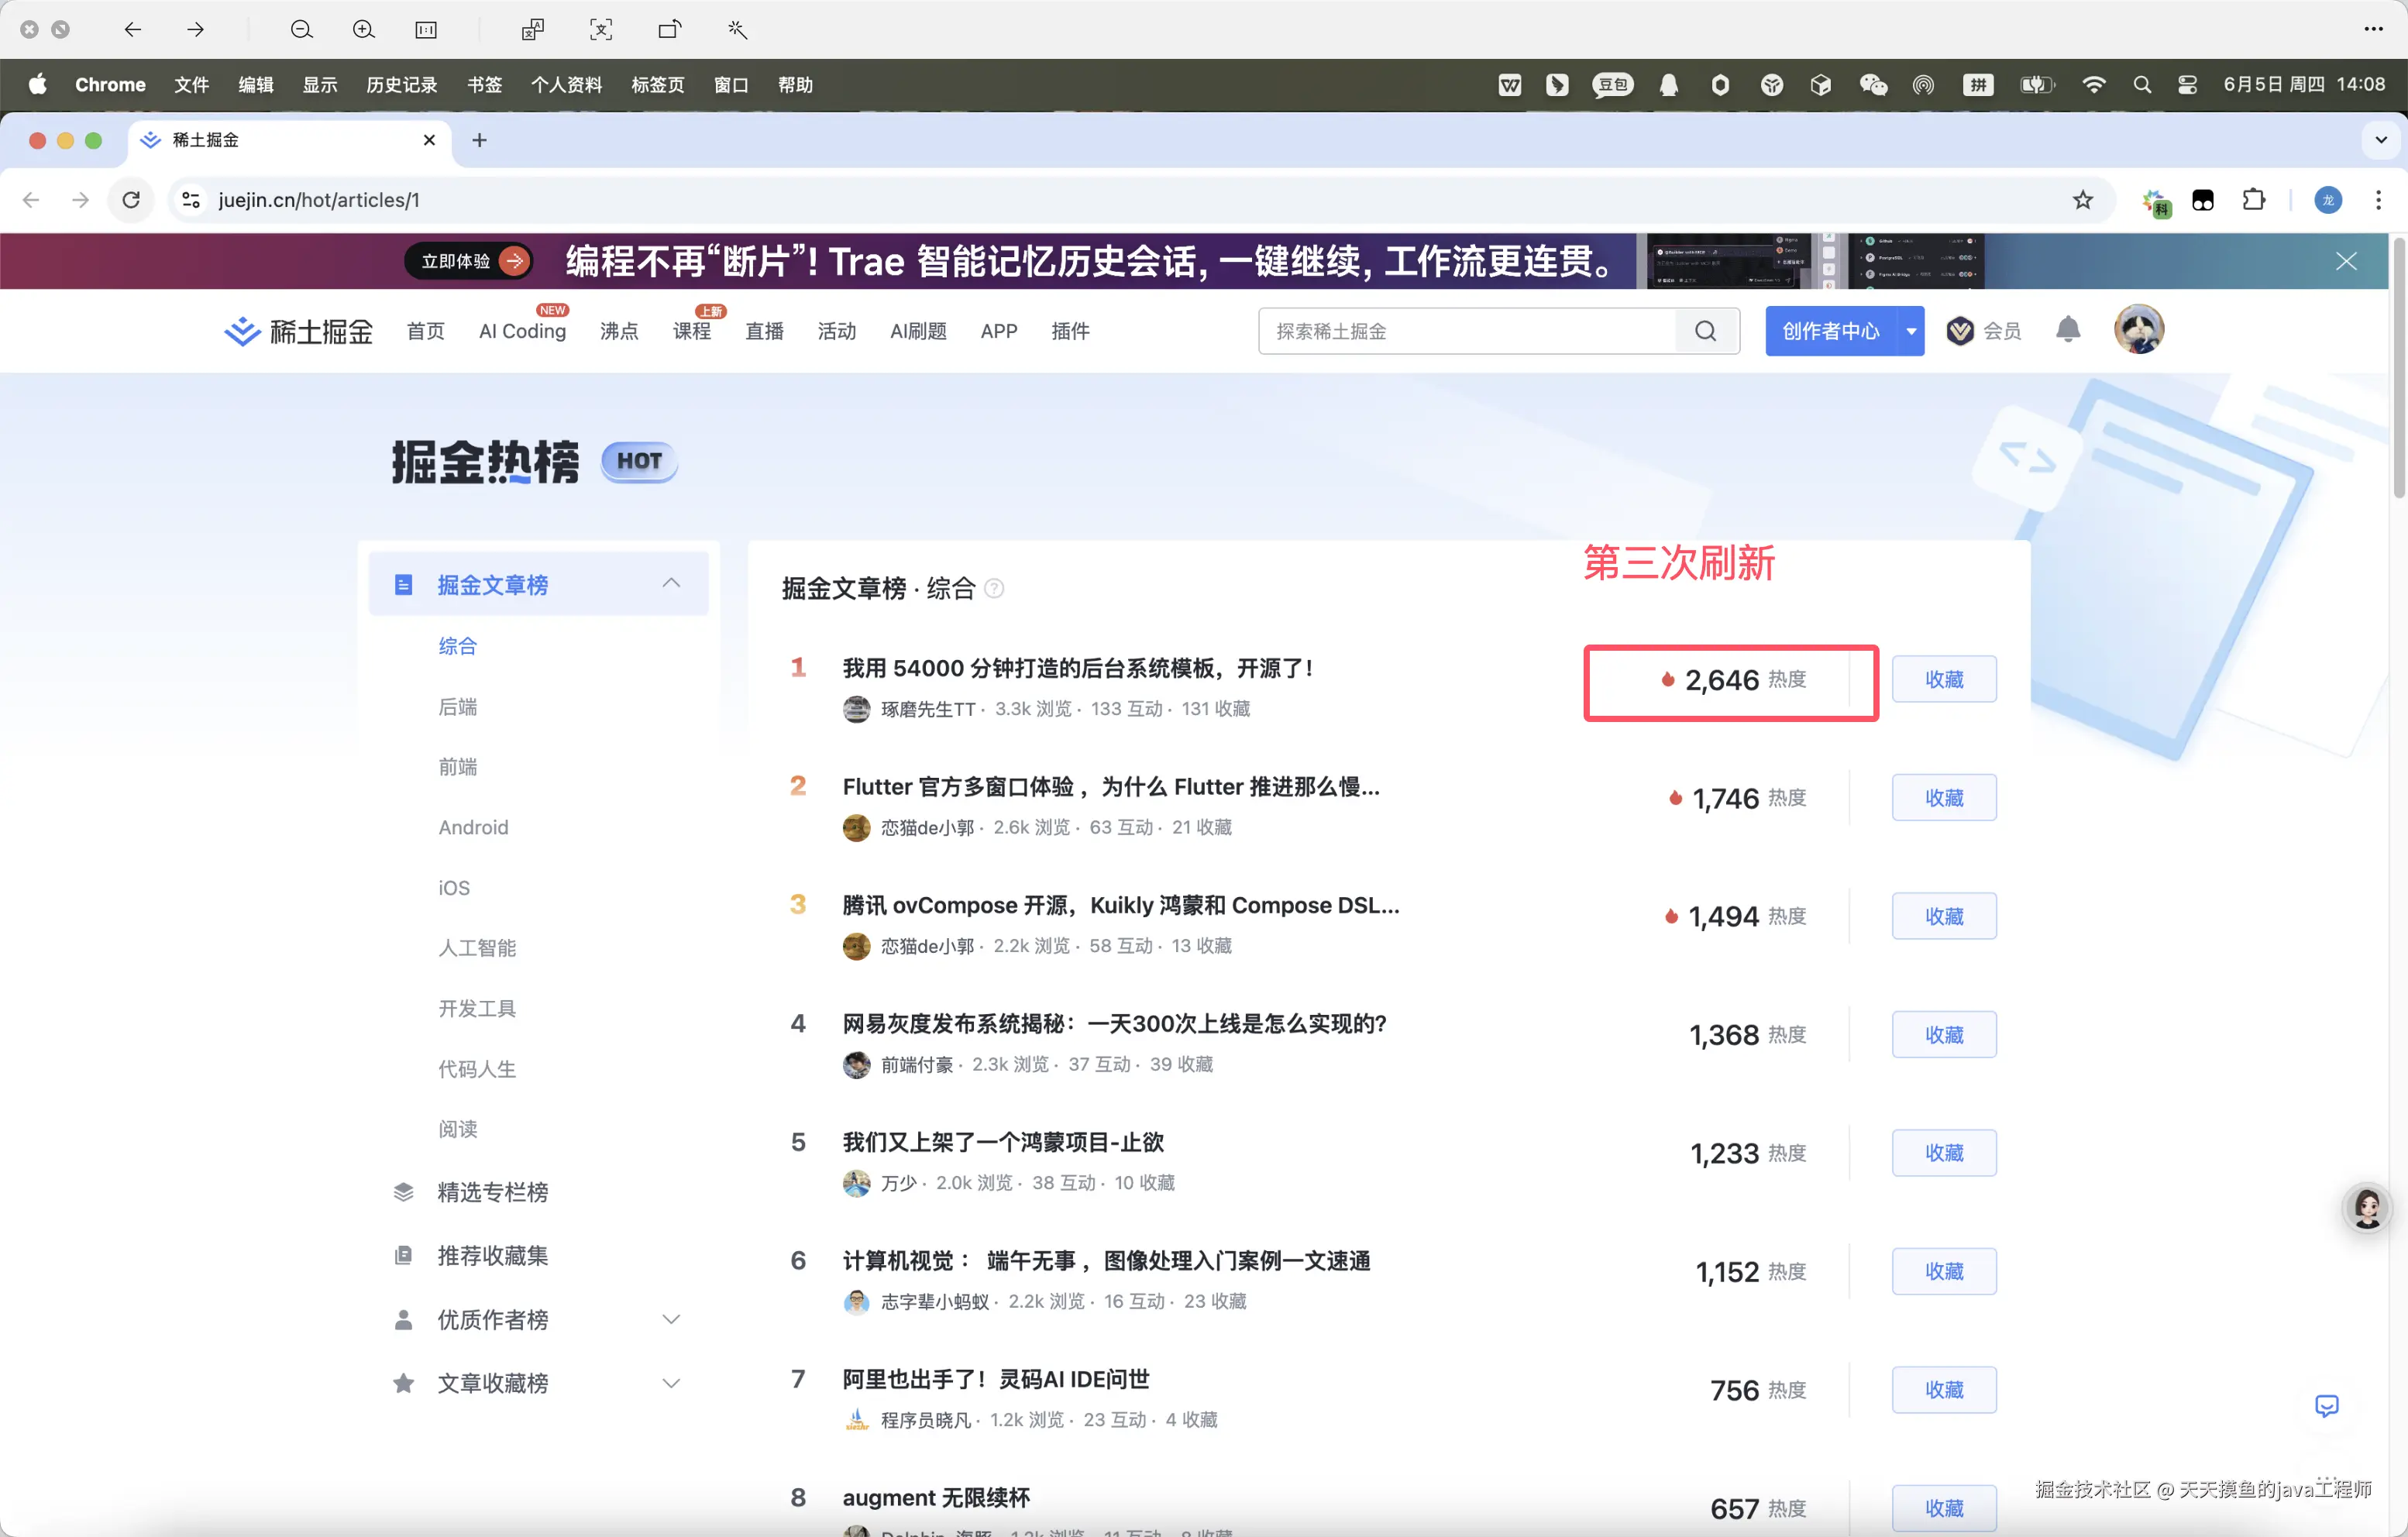Screen dimensions: 2408x1537
Task: Open the Chrome extensions puzzle icon
Action: [2253, 200]
